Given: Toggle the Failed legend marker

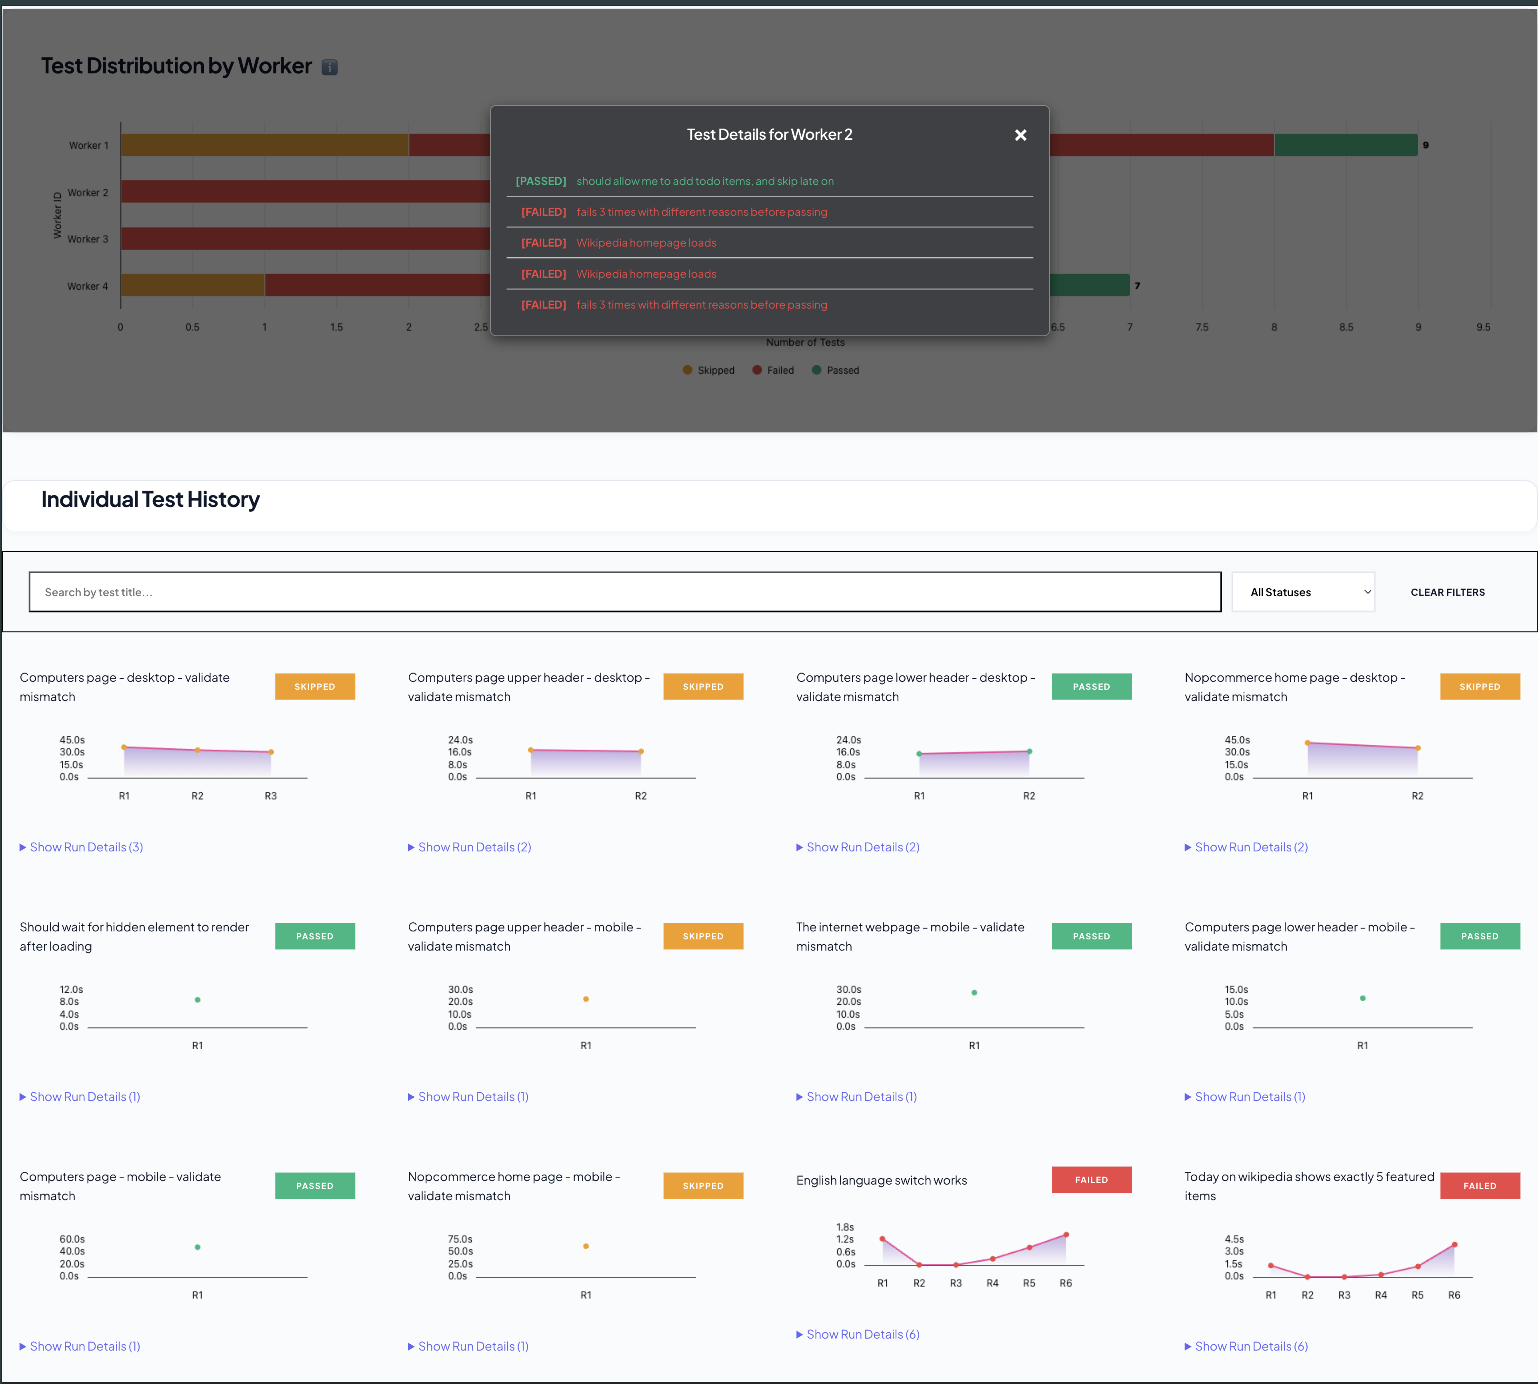Looking at the screenshot, I should click(x=757, y=370).
